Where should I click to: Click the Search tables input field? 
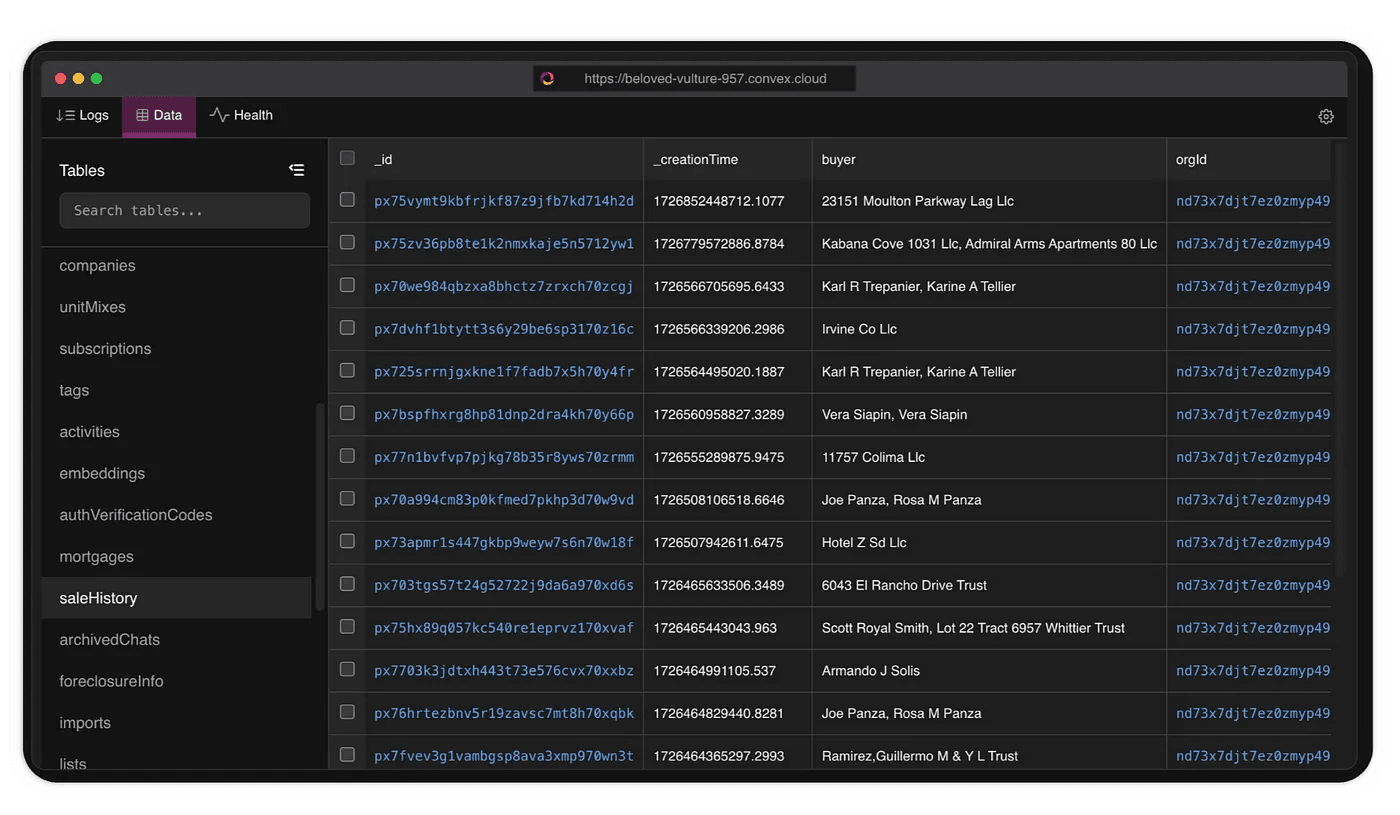pos(184,211)
